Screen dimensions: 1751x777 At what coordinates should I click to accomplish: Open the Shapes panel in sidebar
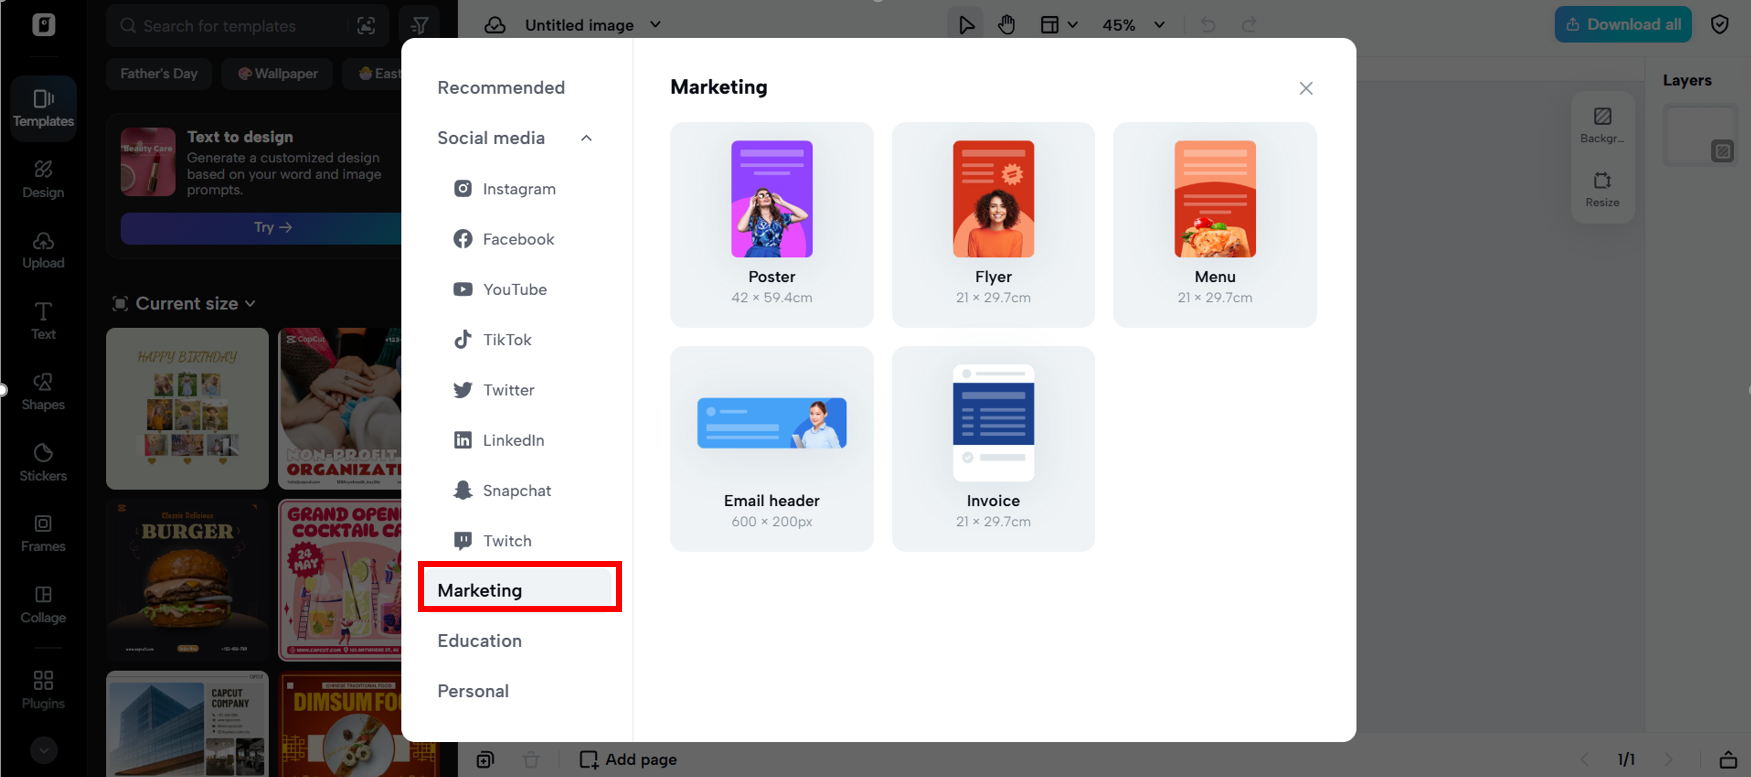pos(43,391)
